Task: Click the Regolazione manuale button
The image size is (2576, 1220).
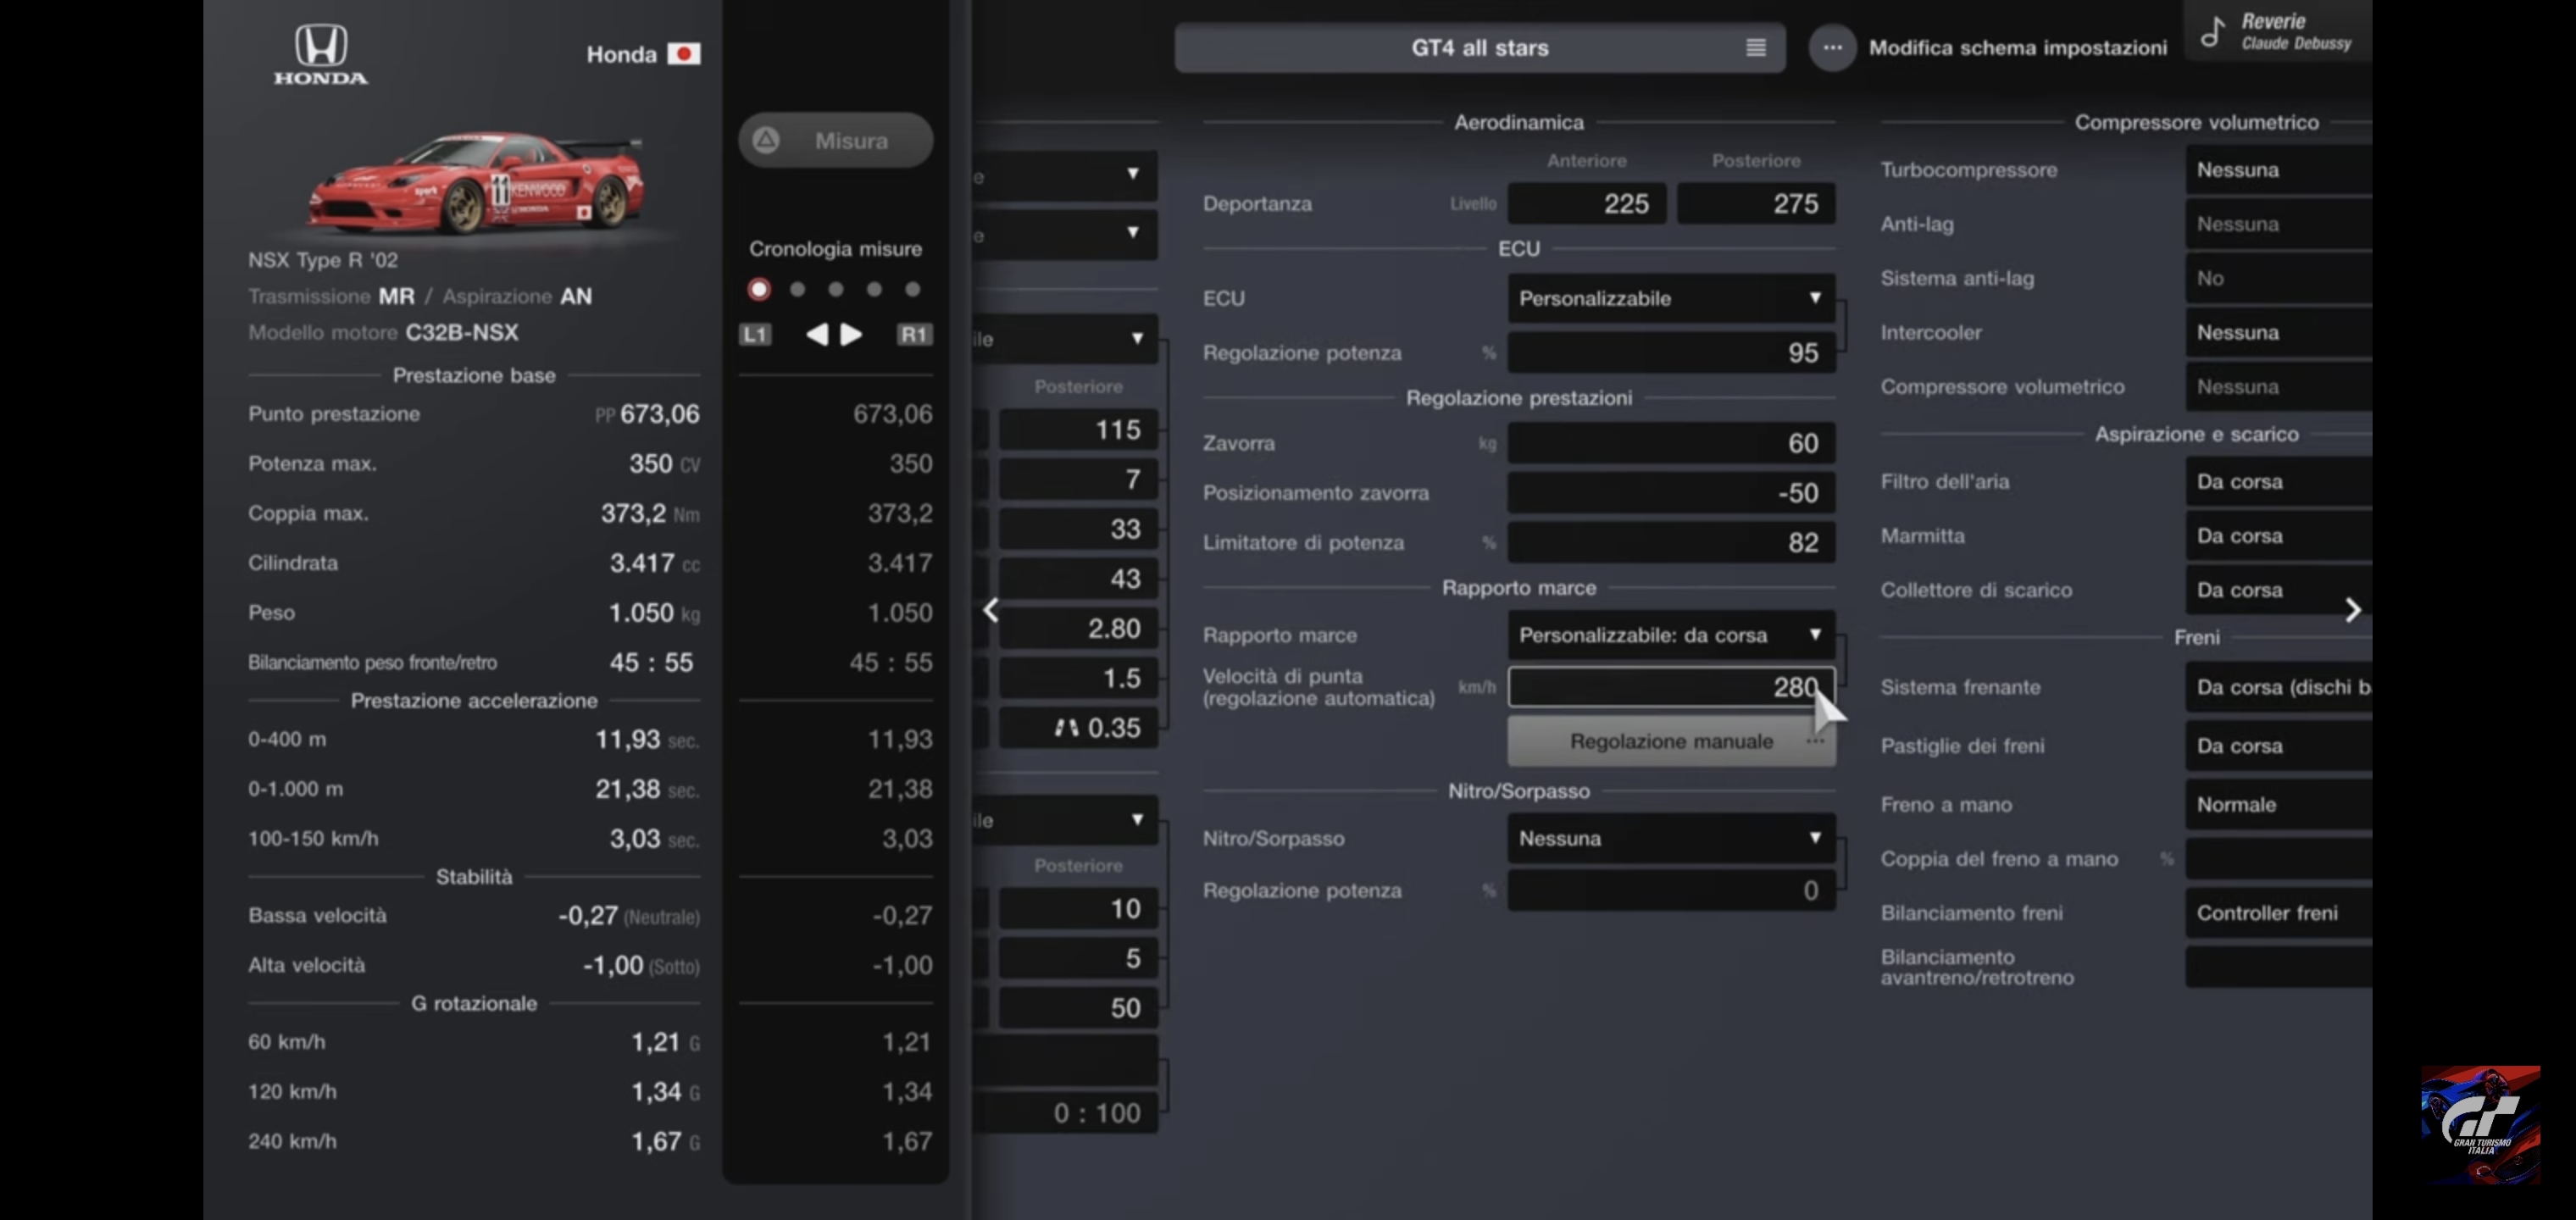Action: (1670, 741)
